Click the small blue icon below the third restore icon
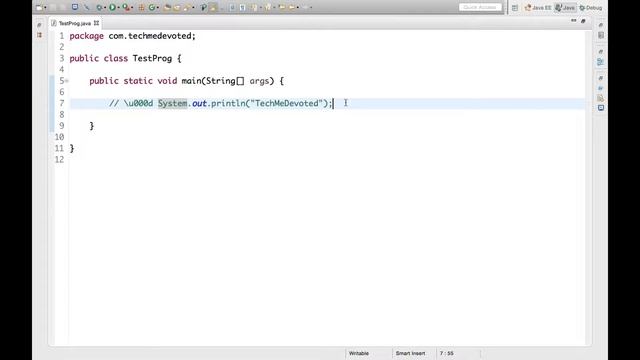This screenshot has width=640, height=360. coord(600,88)
